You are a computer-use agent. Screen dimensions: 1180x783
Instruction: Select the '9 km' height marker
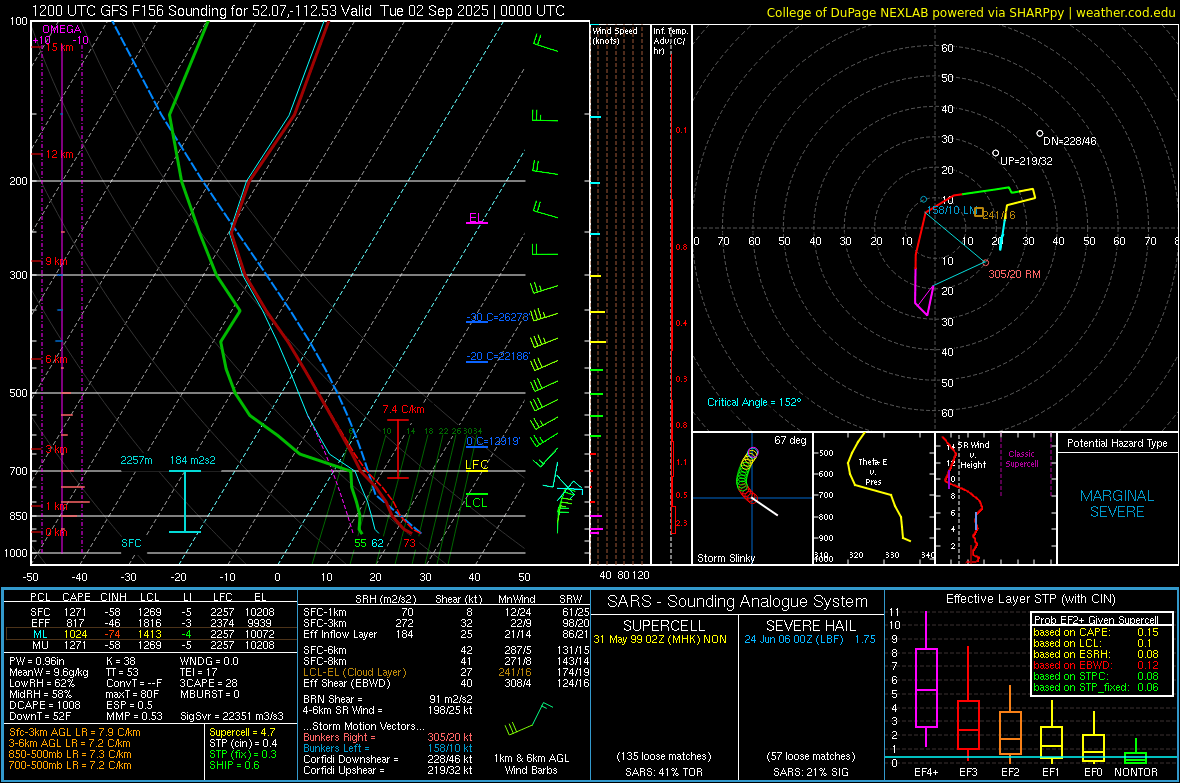point(56,261)
